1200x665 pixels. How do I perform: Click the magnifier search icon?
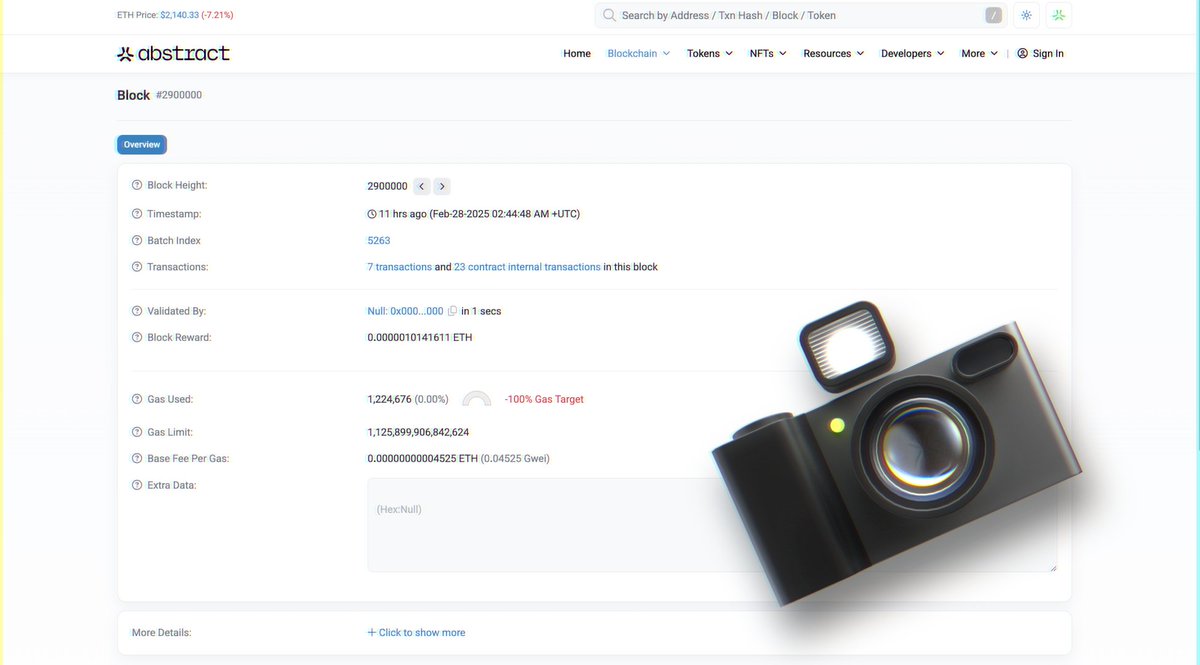click(609, 15)
